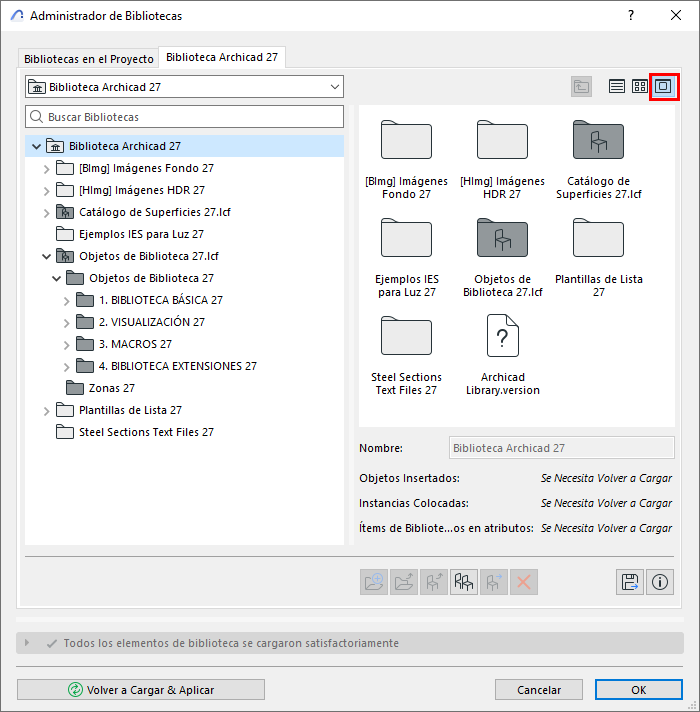Select Zonas 27 folder in tree
This screenshot has height=712, width=700.
pyautogui.click(x=112, y=388)
